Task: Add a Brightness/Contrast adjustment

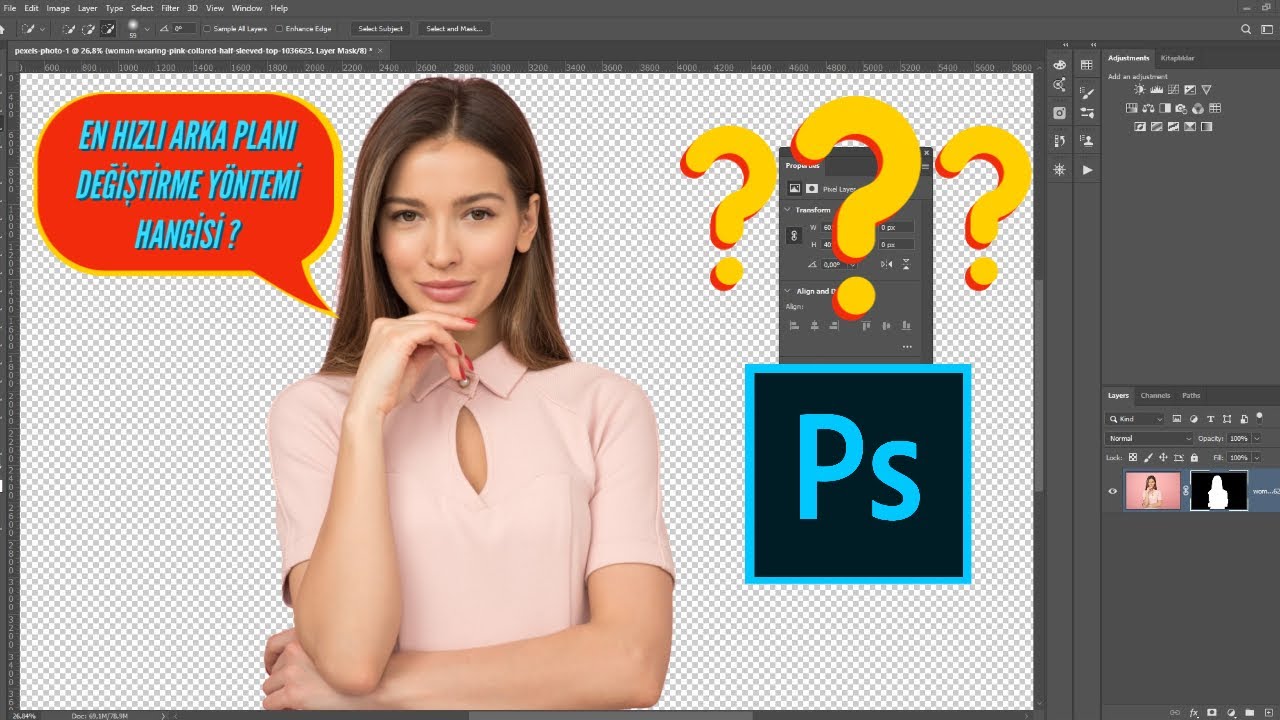Action: click(x=1140, y=90)
